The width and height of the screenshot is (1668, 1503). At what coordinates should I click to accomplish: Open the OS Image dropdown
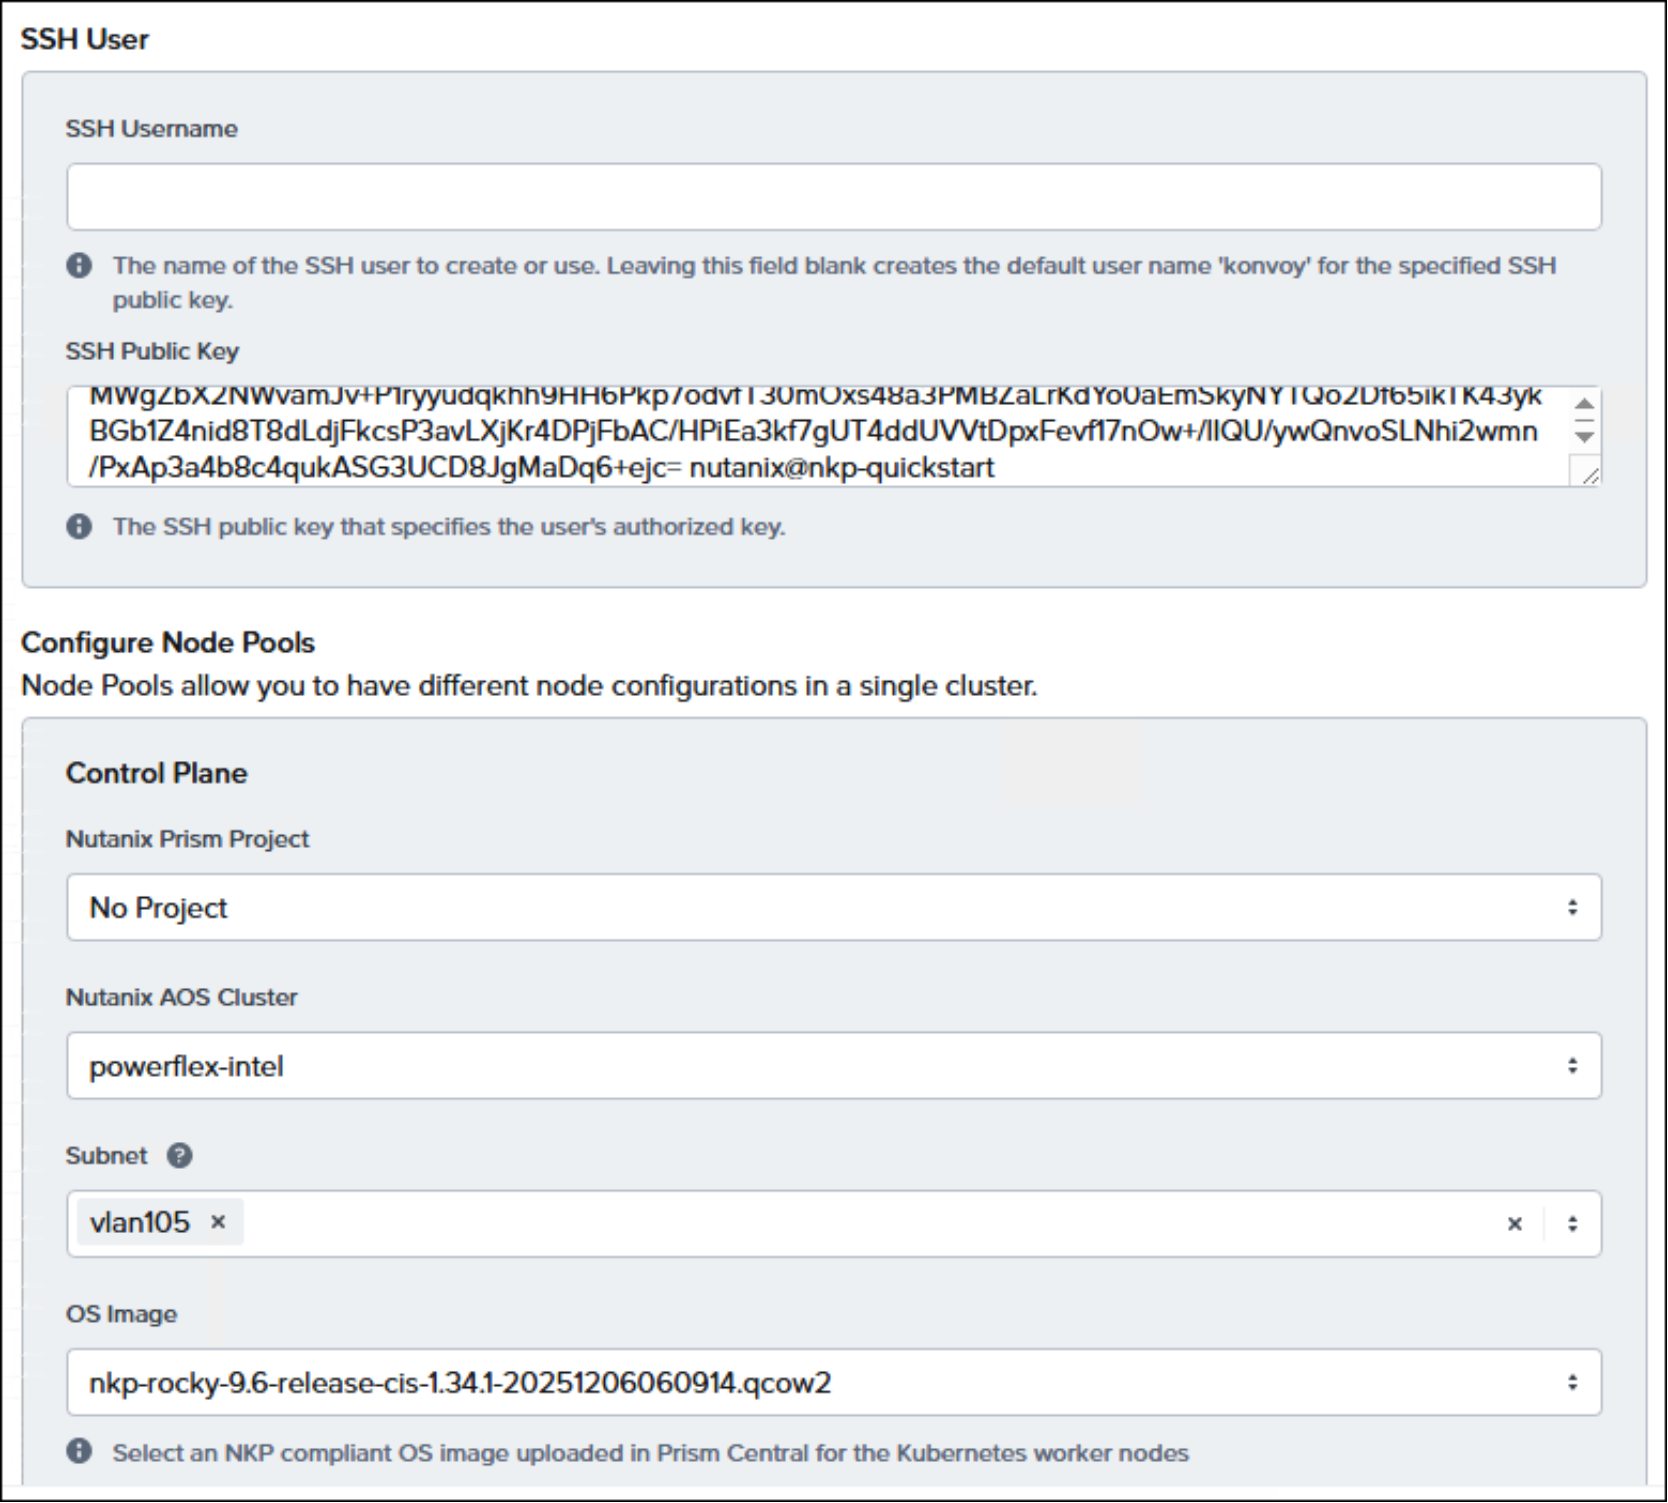tap(834, 1383)
